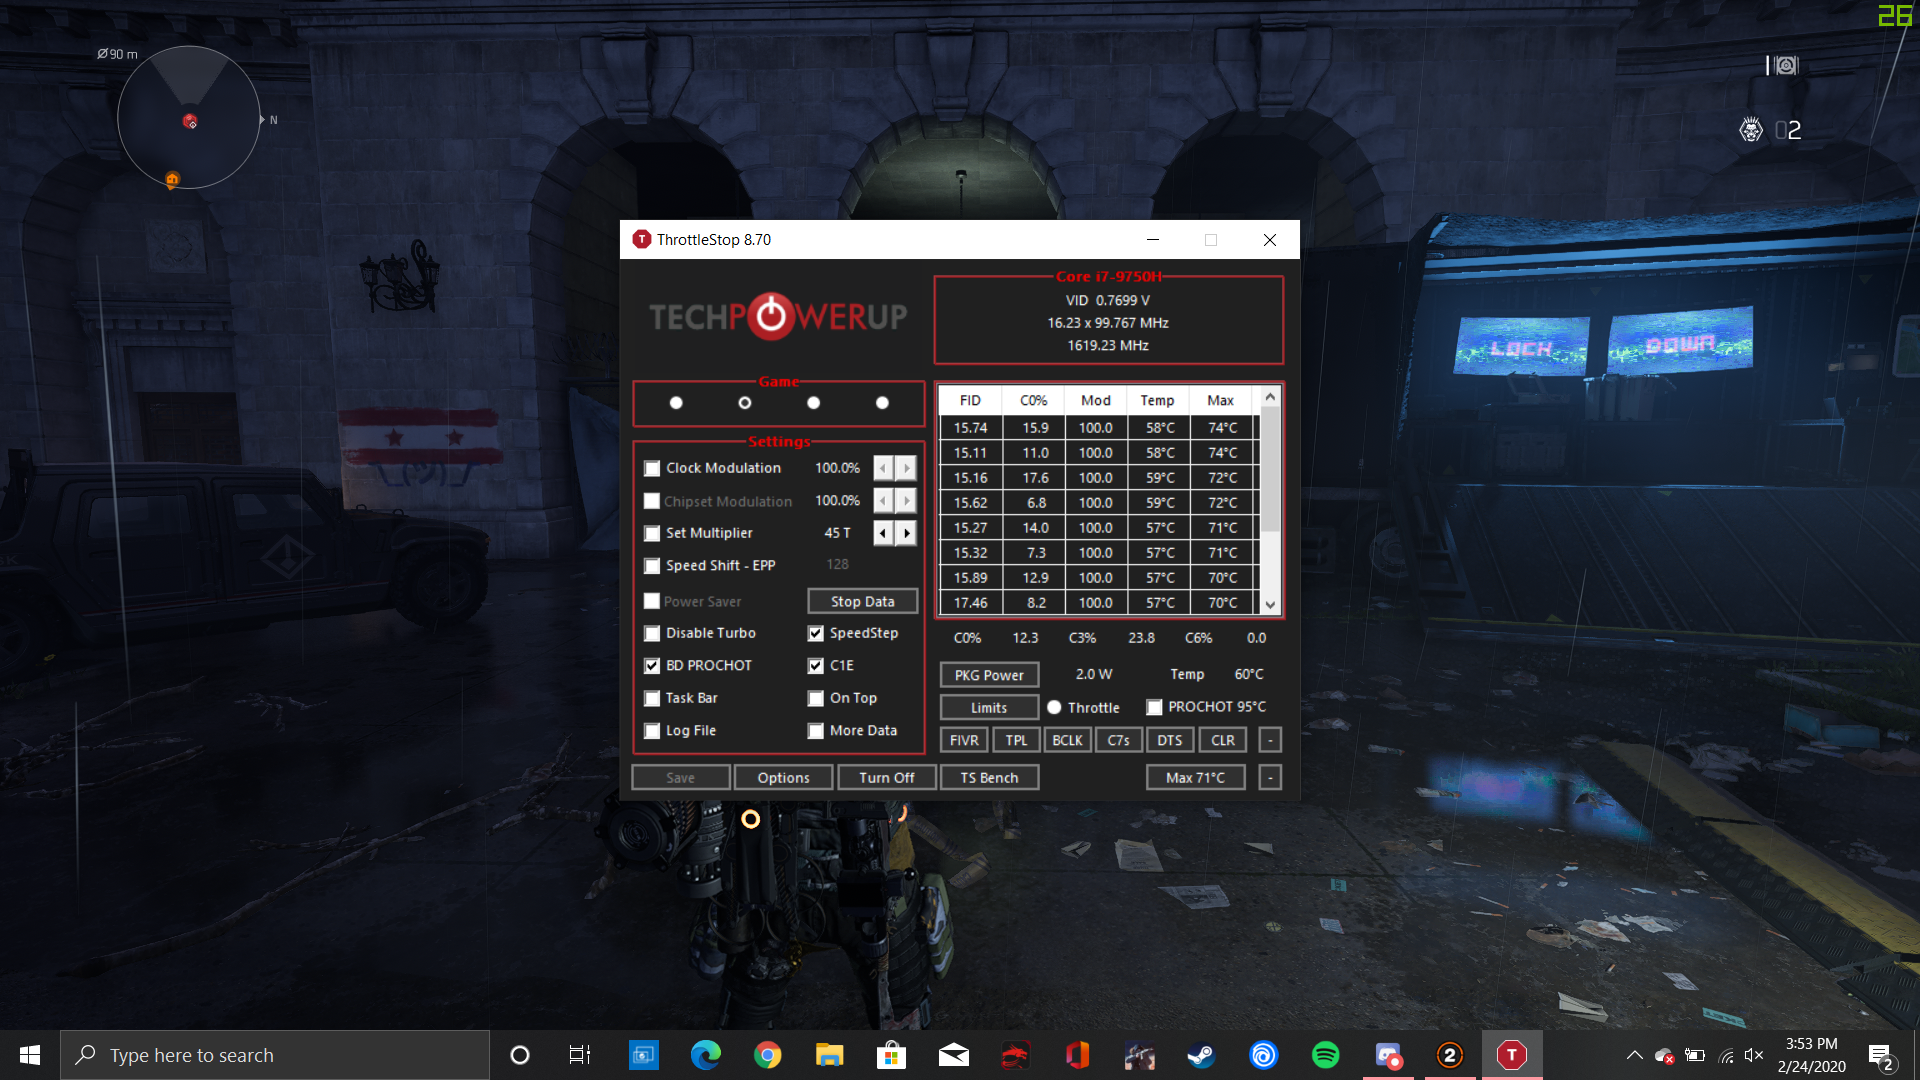The height and width of the screenshot is (1080, 1920).
Task: Open the Mail app in the taskbar
Action: (953, 1055)
